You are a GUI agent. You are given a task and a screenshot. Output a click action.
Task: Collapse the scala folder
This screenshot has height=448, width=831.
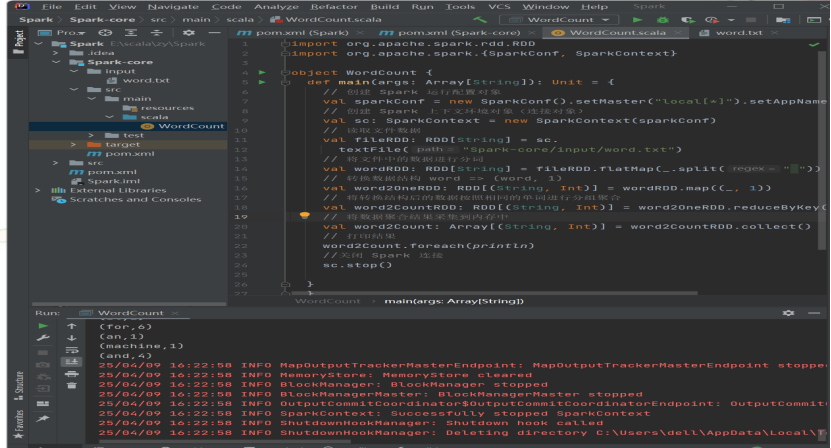click(x=110, y=117)
